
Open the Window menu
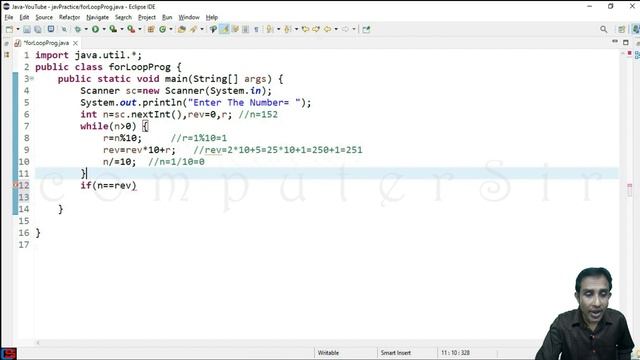[189, 17]
